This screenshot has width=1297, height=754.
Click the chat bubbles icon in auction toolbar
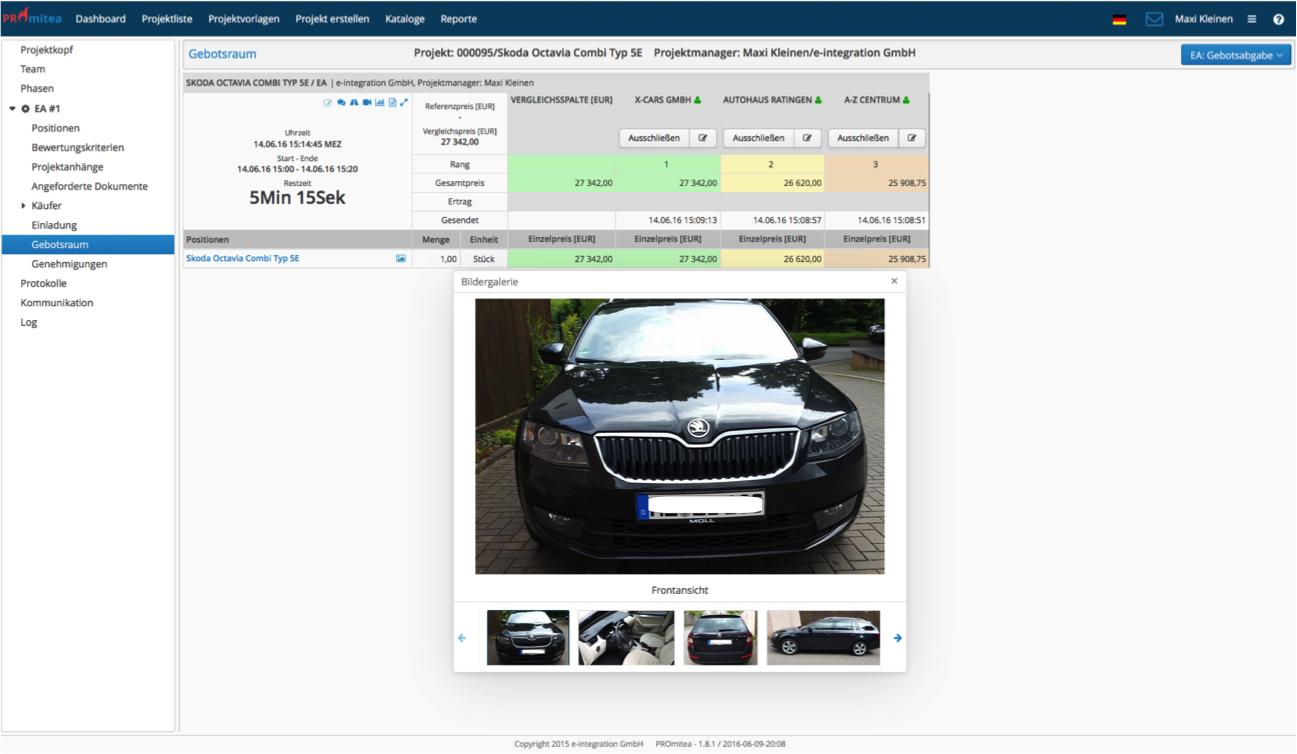341,102
